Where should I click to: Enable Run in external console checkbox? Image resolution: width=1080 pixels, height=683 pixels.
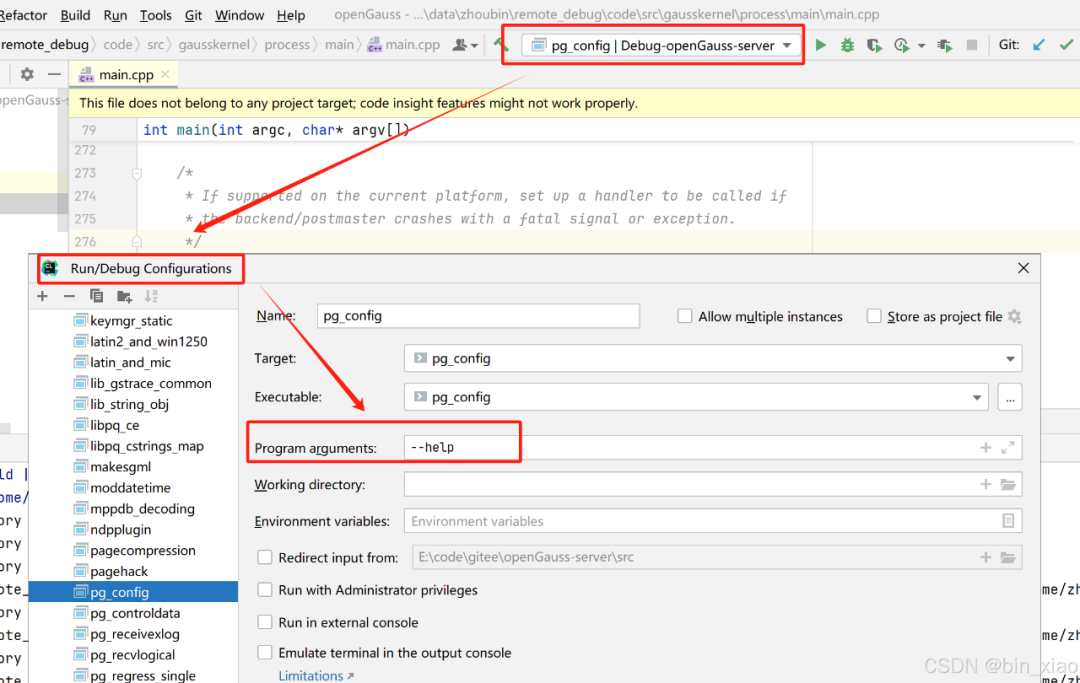264,622
